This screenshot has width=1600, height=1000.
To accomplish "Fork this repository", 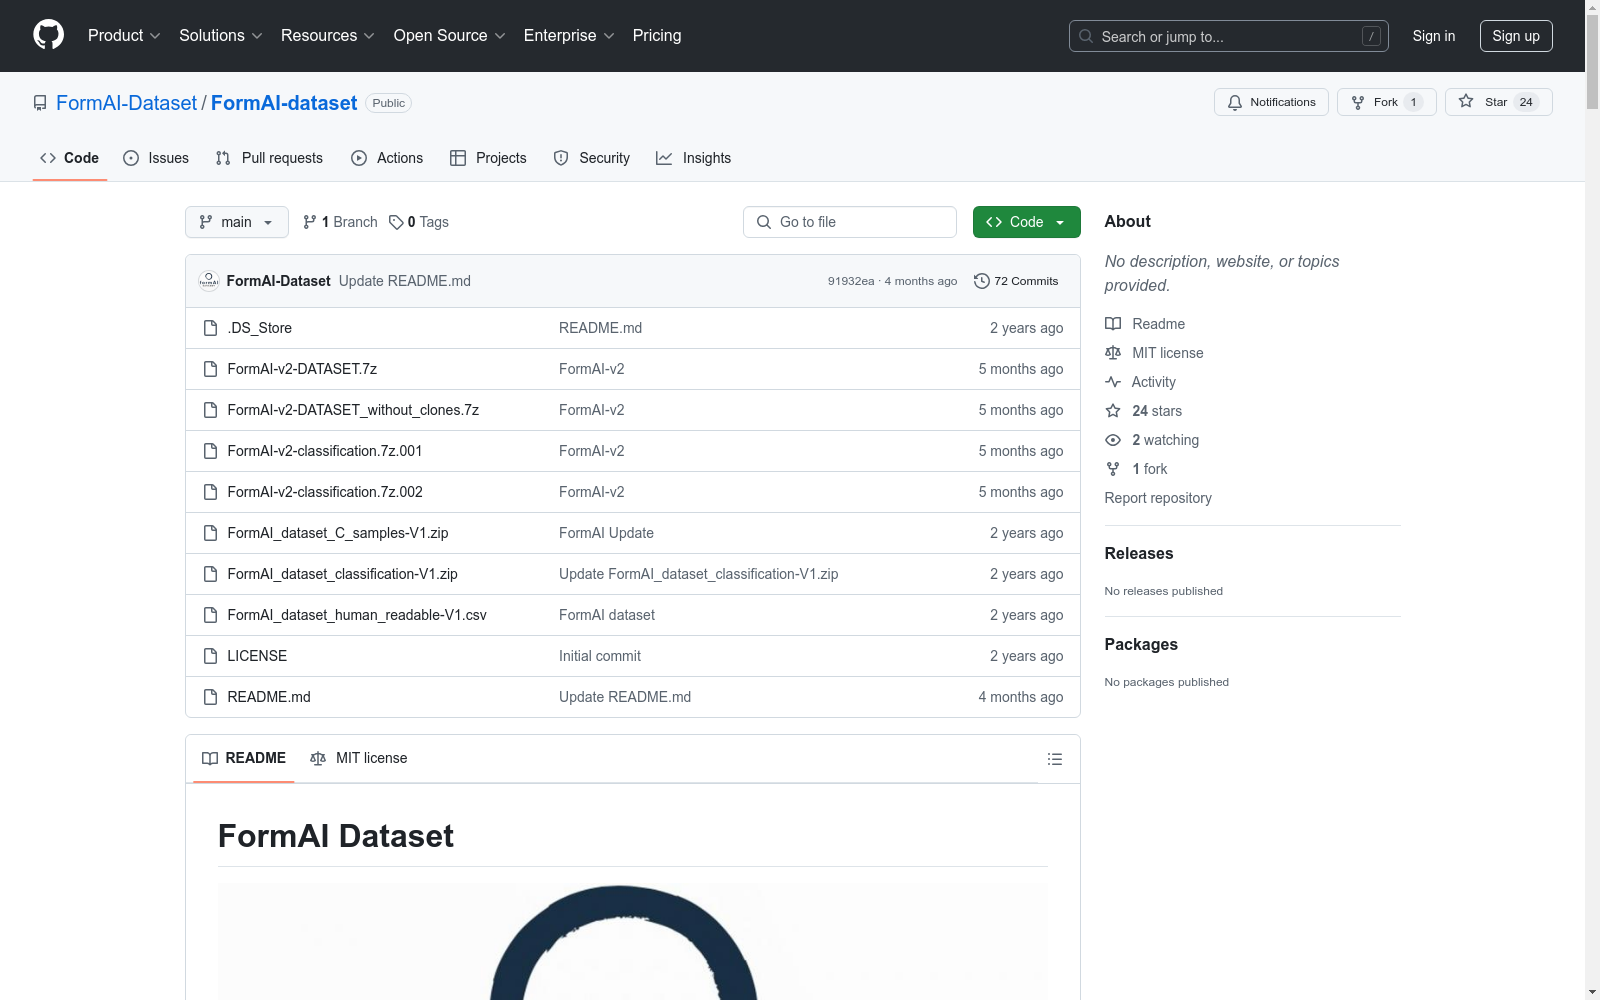I will (1386, 102).
